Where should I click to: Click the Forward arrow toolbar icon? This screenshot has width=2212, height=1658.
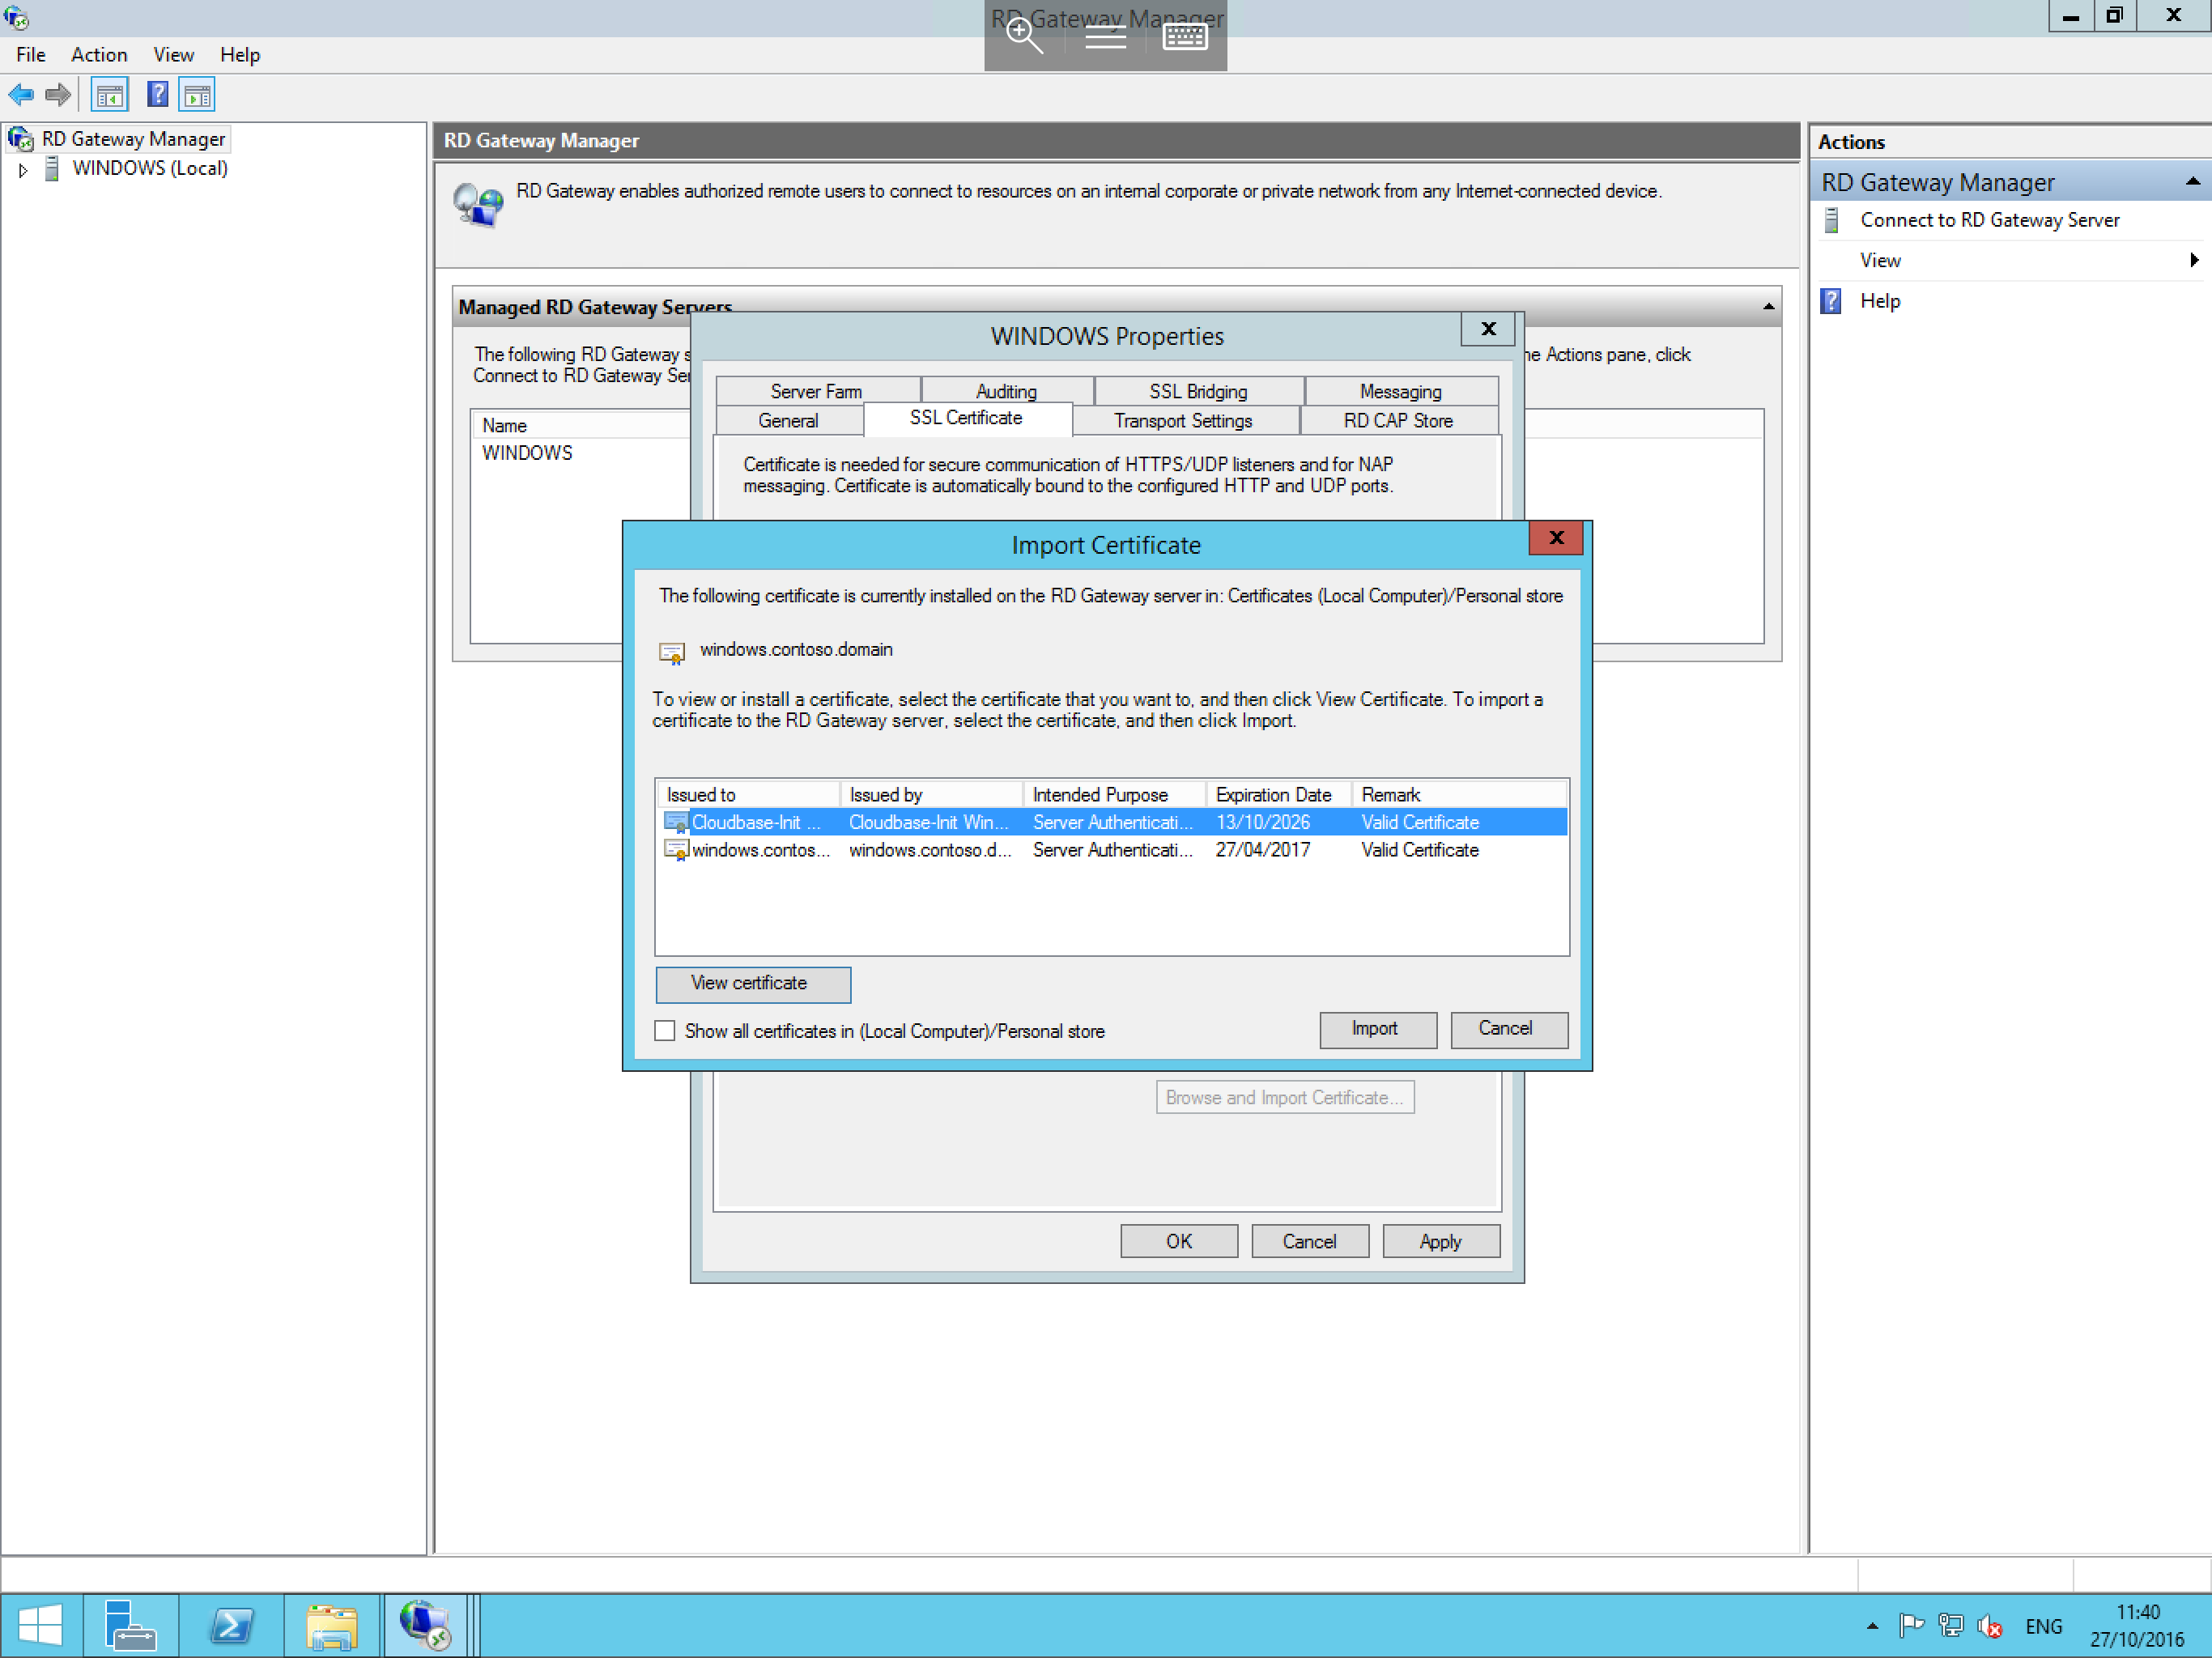pyautogui.click(x=58, y=95)
